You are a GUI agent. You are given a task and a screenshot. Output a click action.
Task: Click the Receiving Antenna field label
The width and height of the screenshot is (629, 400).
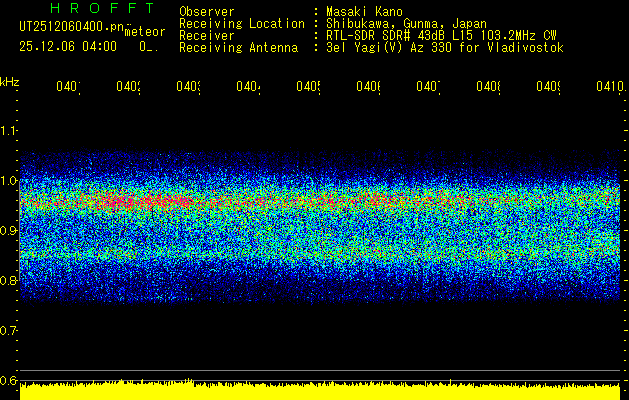pyautogui.click(x=240, y=47)
